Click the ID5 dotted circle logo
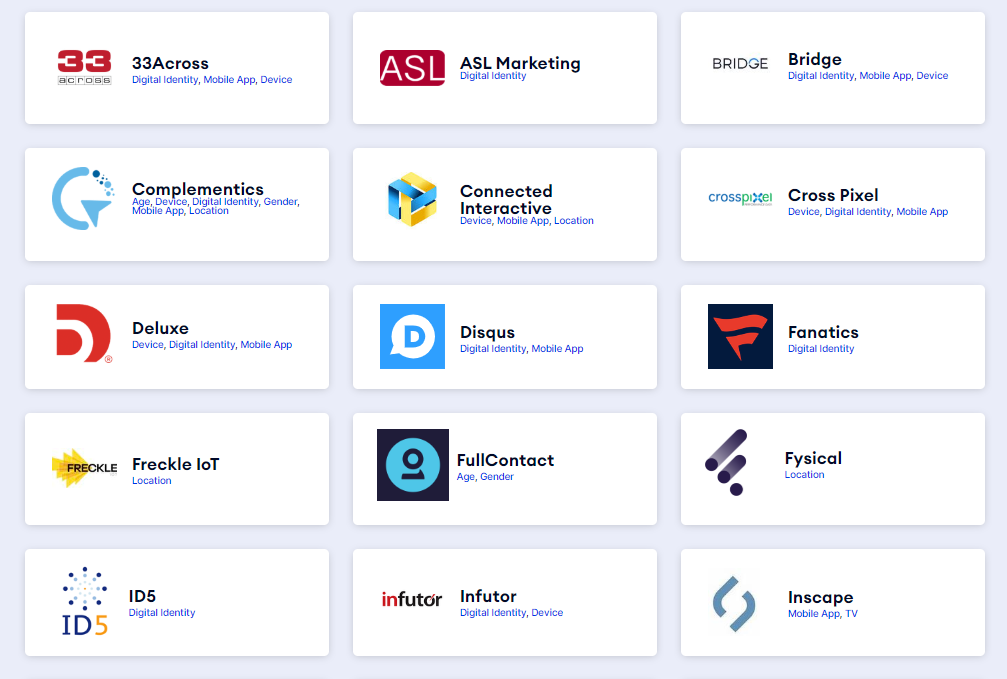The height and width of the screenshot is (679, 1007). [84, 602]
